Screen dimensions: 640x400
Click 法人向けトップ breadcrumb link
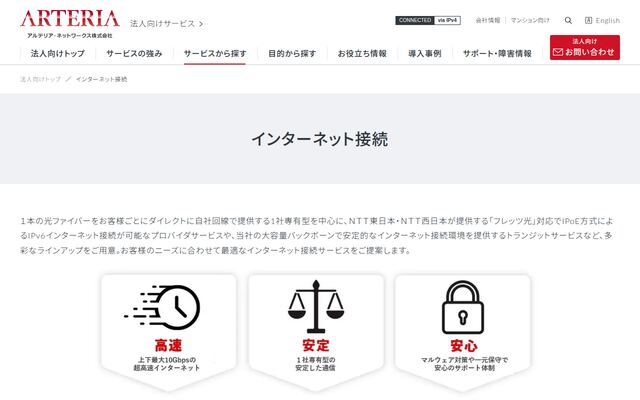click(x=40, y=79)
